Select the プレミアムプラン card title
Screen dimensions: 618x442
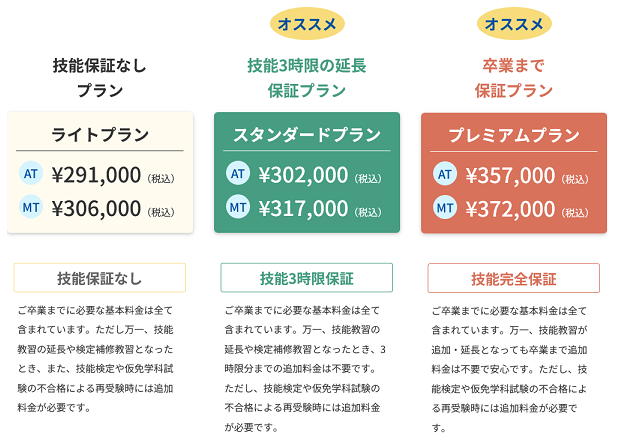pos(514,135)
